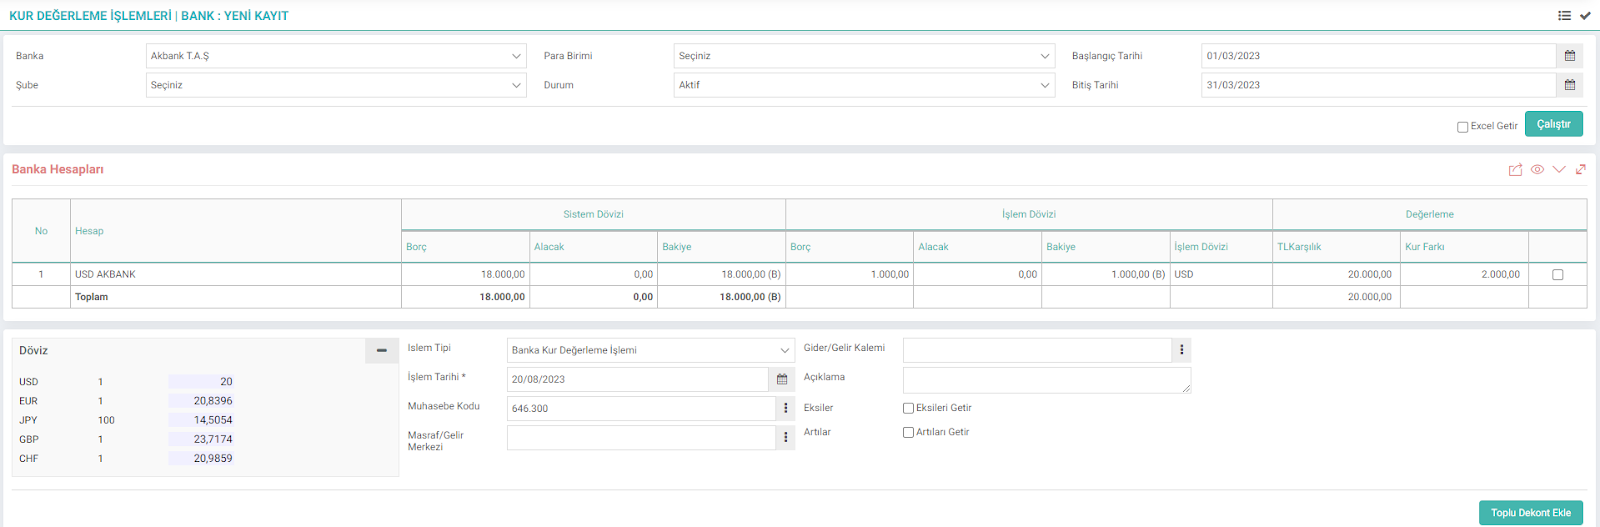Click export icon in Banka Hesapları panel

(1515, 169)
